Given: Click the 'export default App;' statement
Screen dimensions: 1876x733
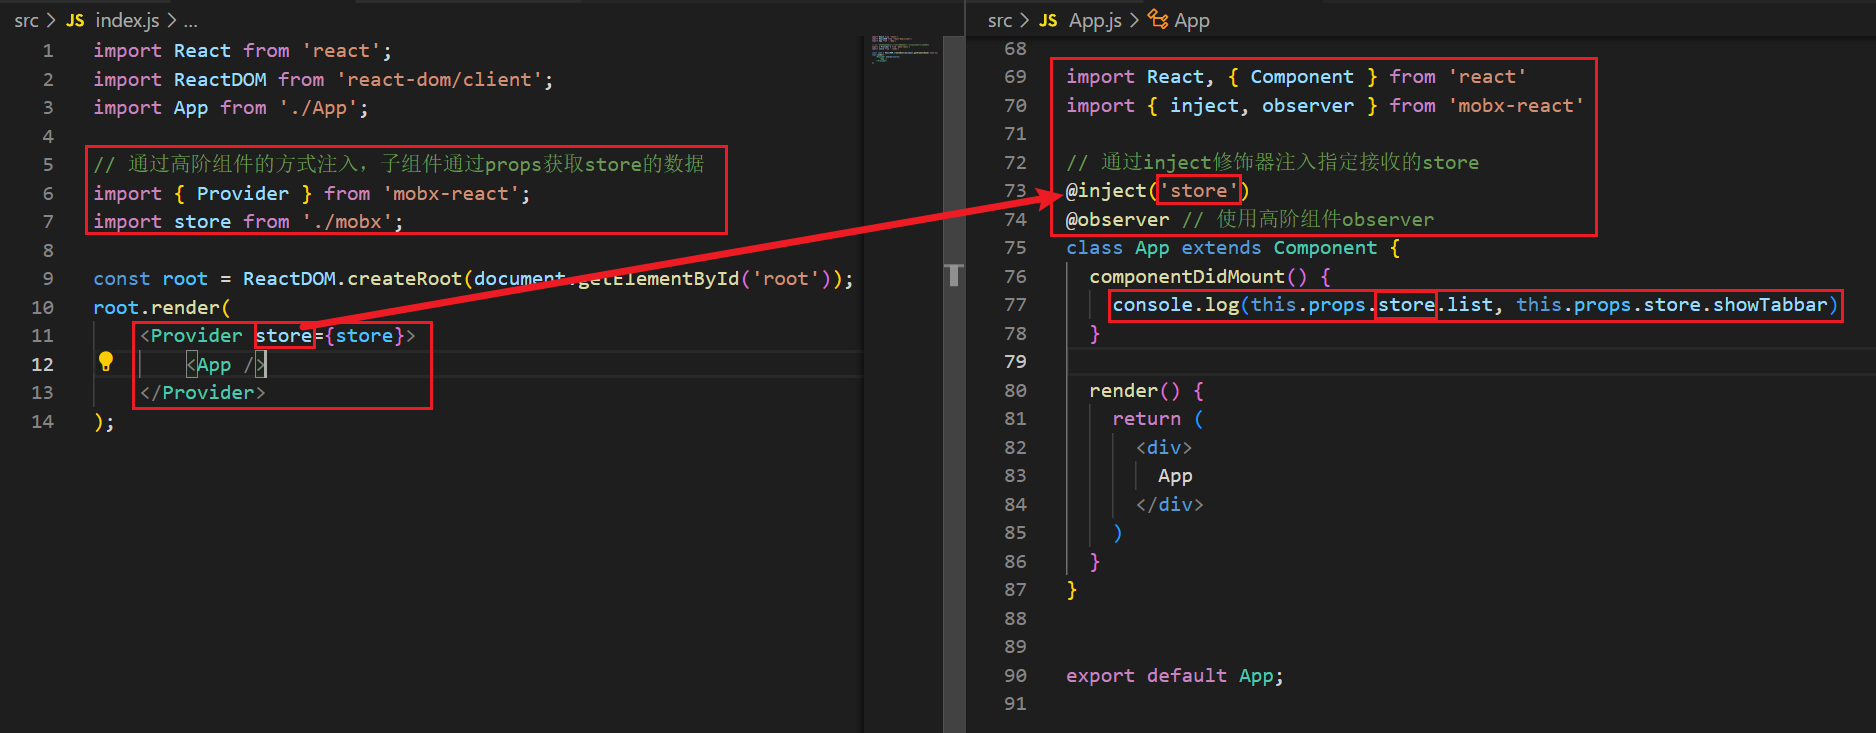Looking at the screenshot, I should tap(1175, 675).
